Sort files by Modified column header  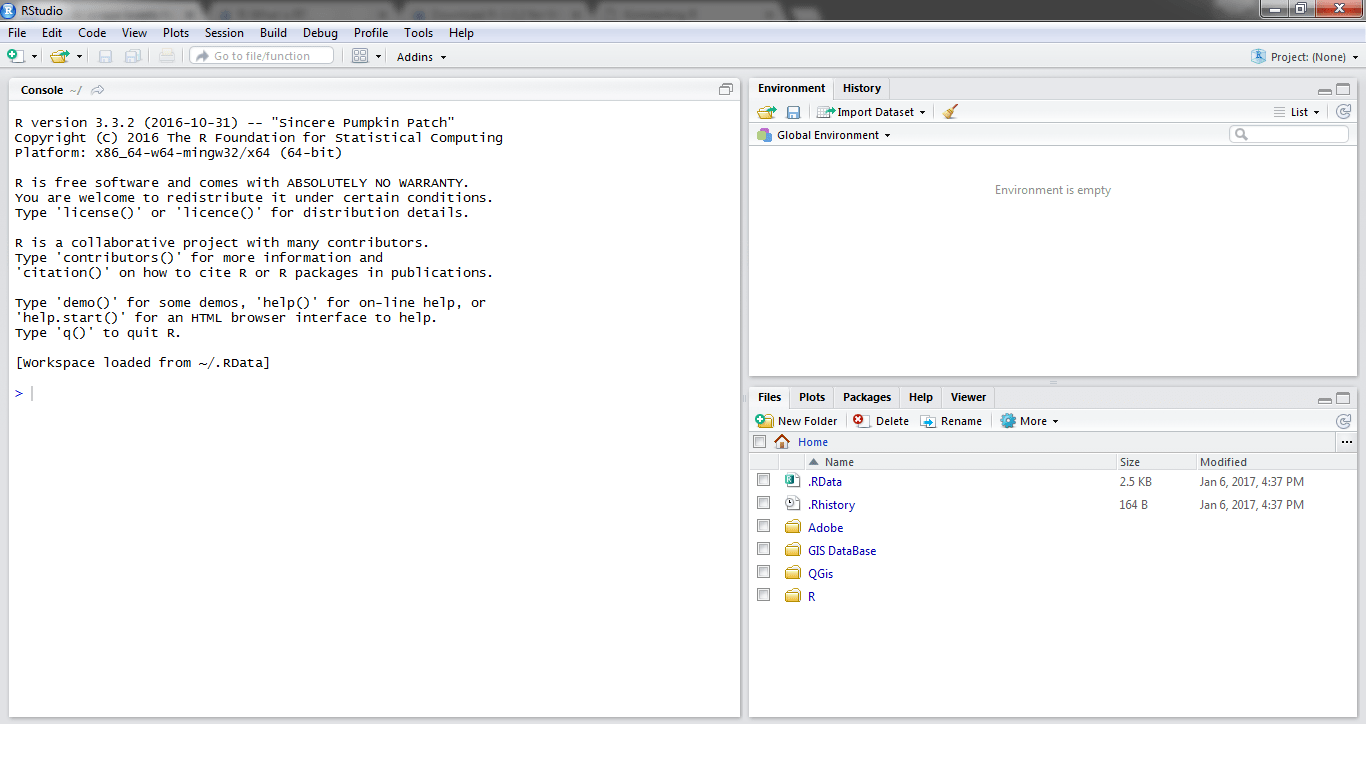(1276, 462)
